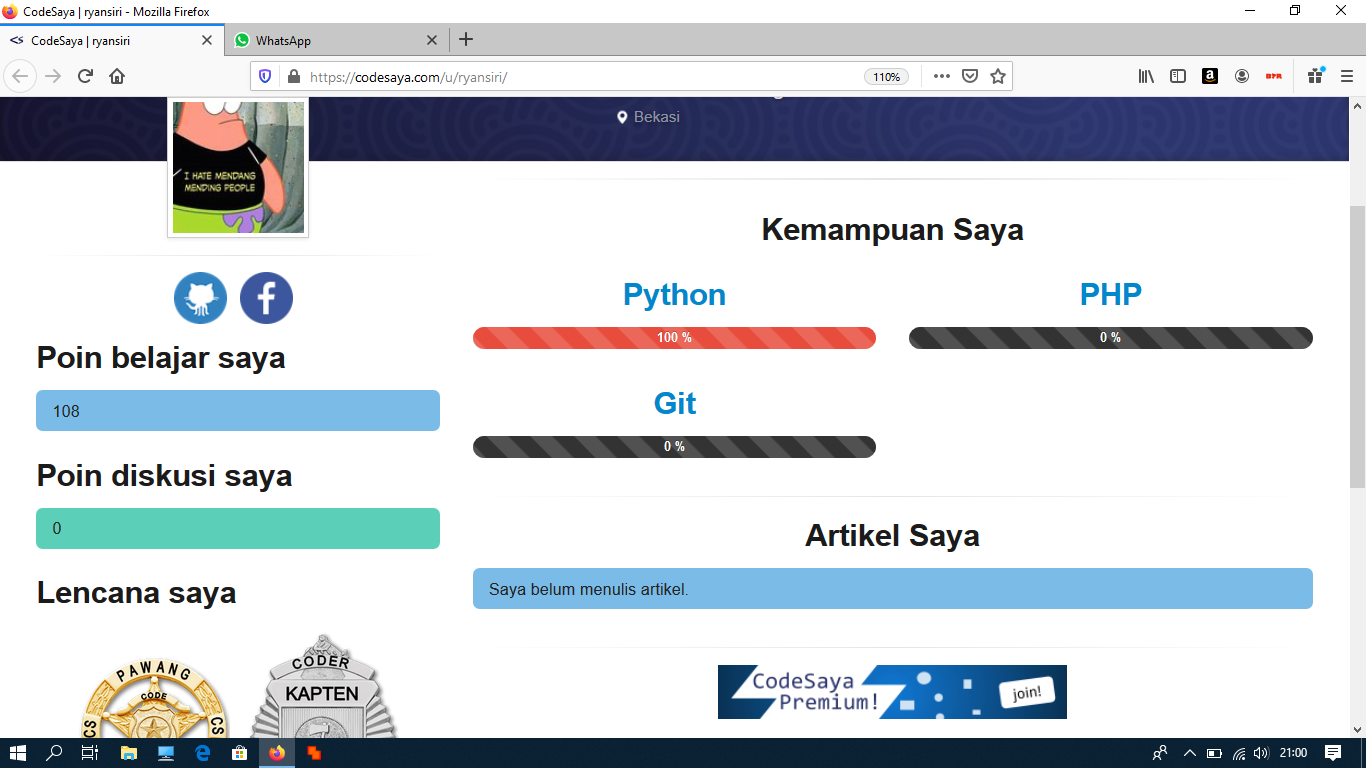Open the Library history and bookmarks
The width and height of the screenshot is (1366, 768).
[x=1146, y=76]
